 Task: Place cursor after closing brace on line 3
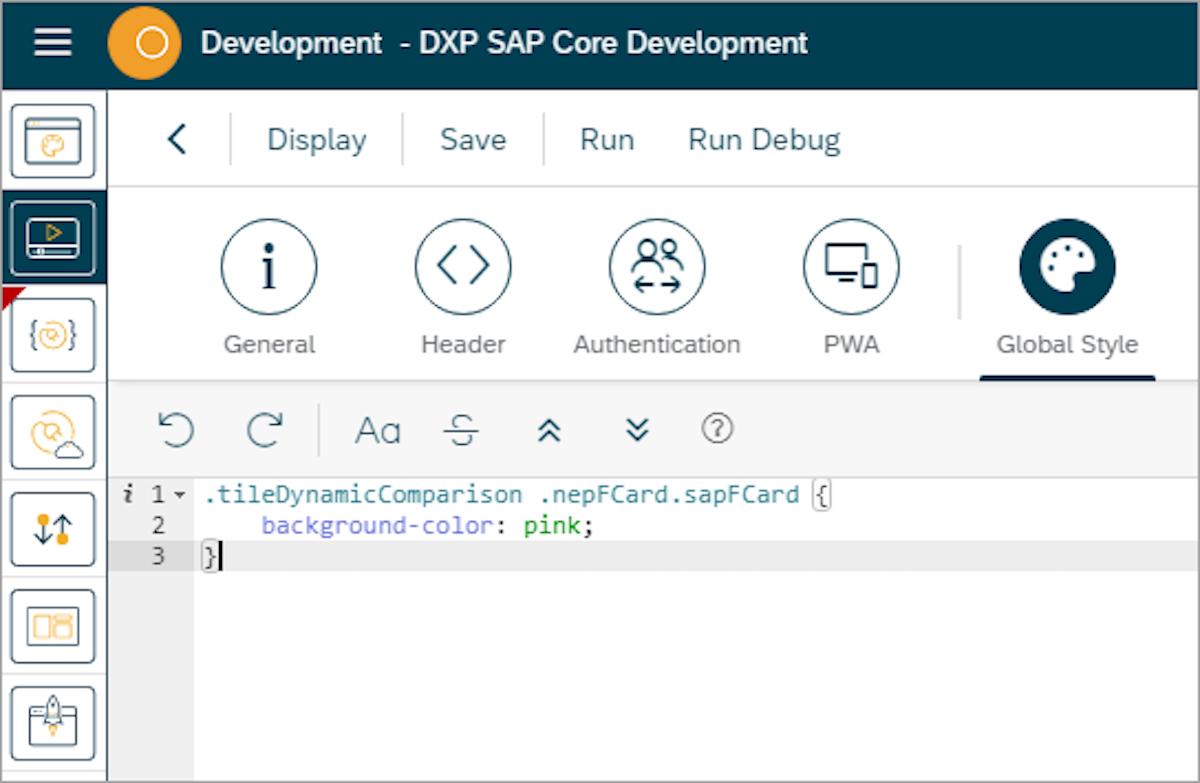(x=218, y=556)
